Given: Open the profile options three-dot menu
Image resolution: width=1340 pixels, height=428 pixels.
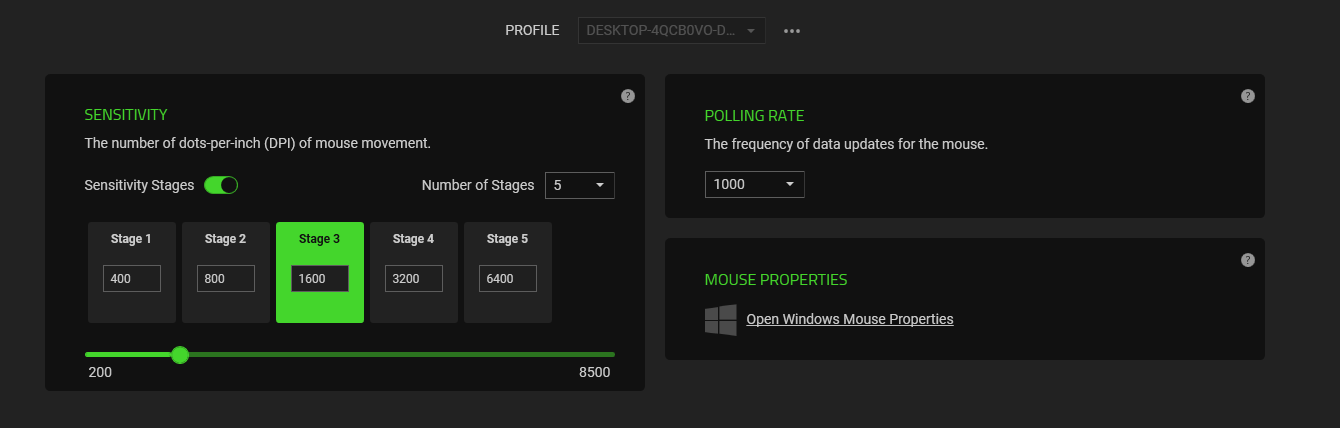Looking at the screenshot, I should [792, 31].
